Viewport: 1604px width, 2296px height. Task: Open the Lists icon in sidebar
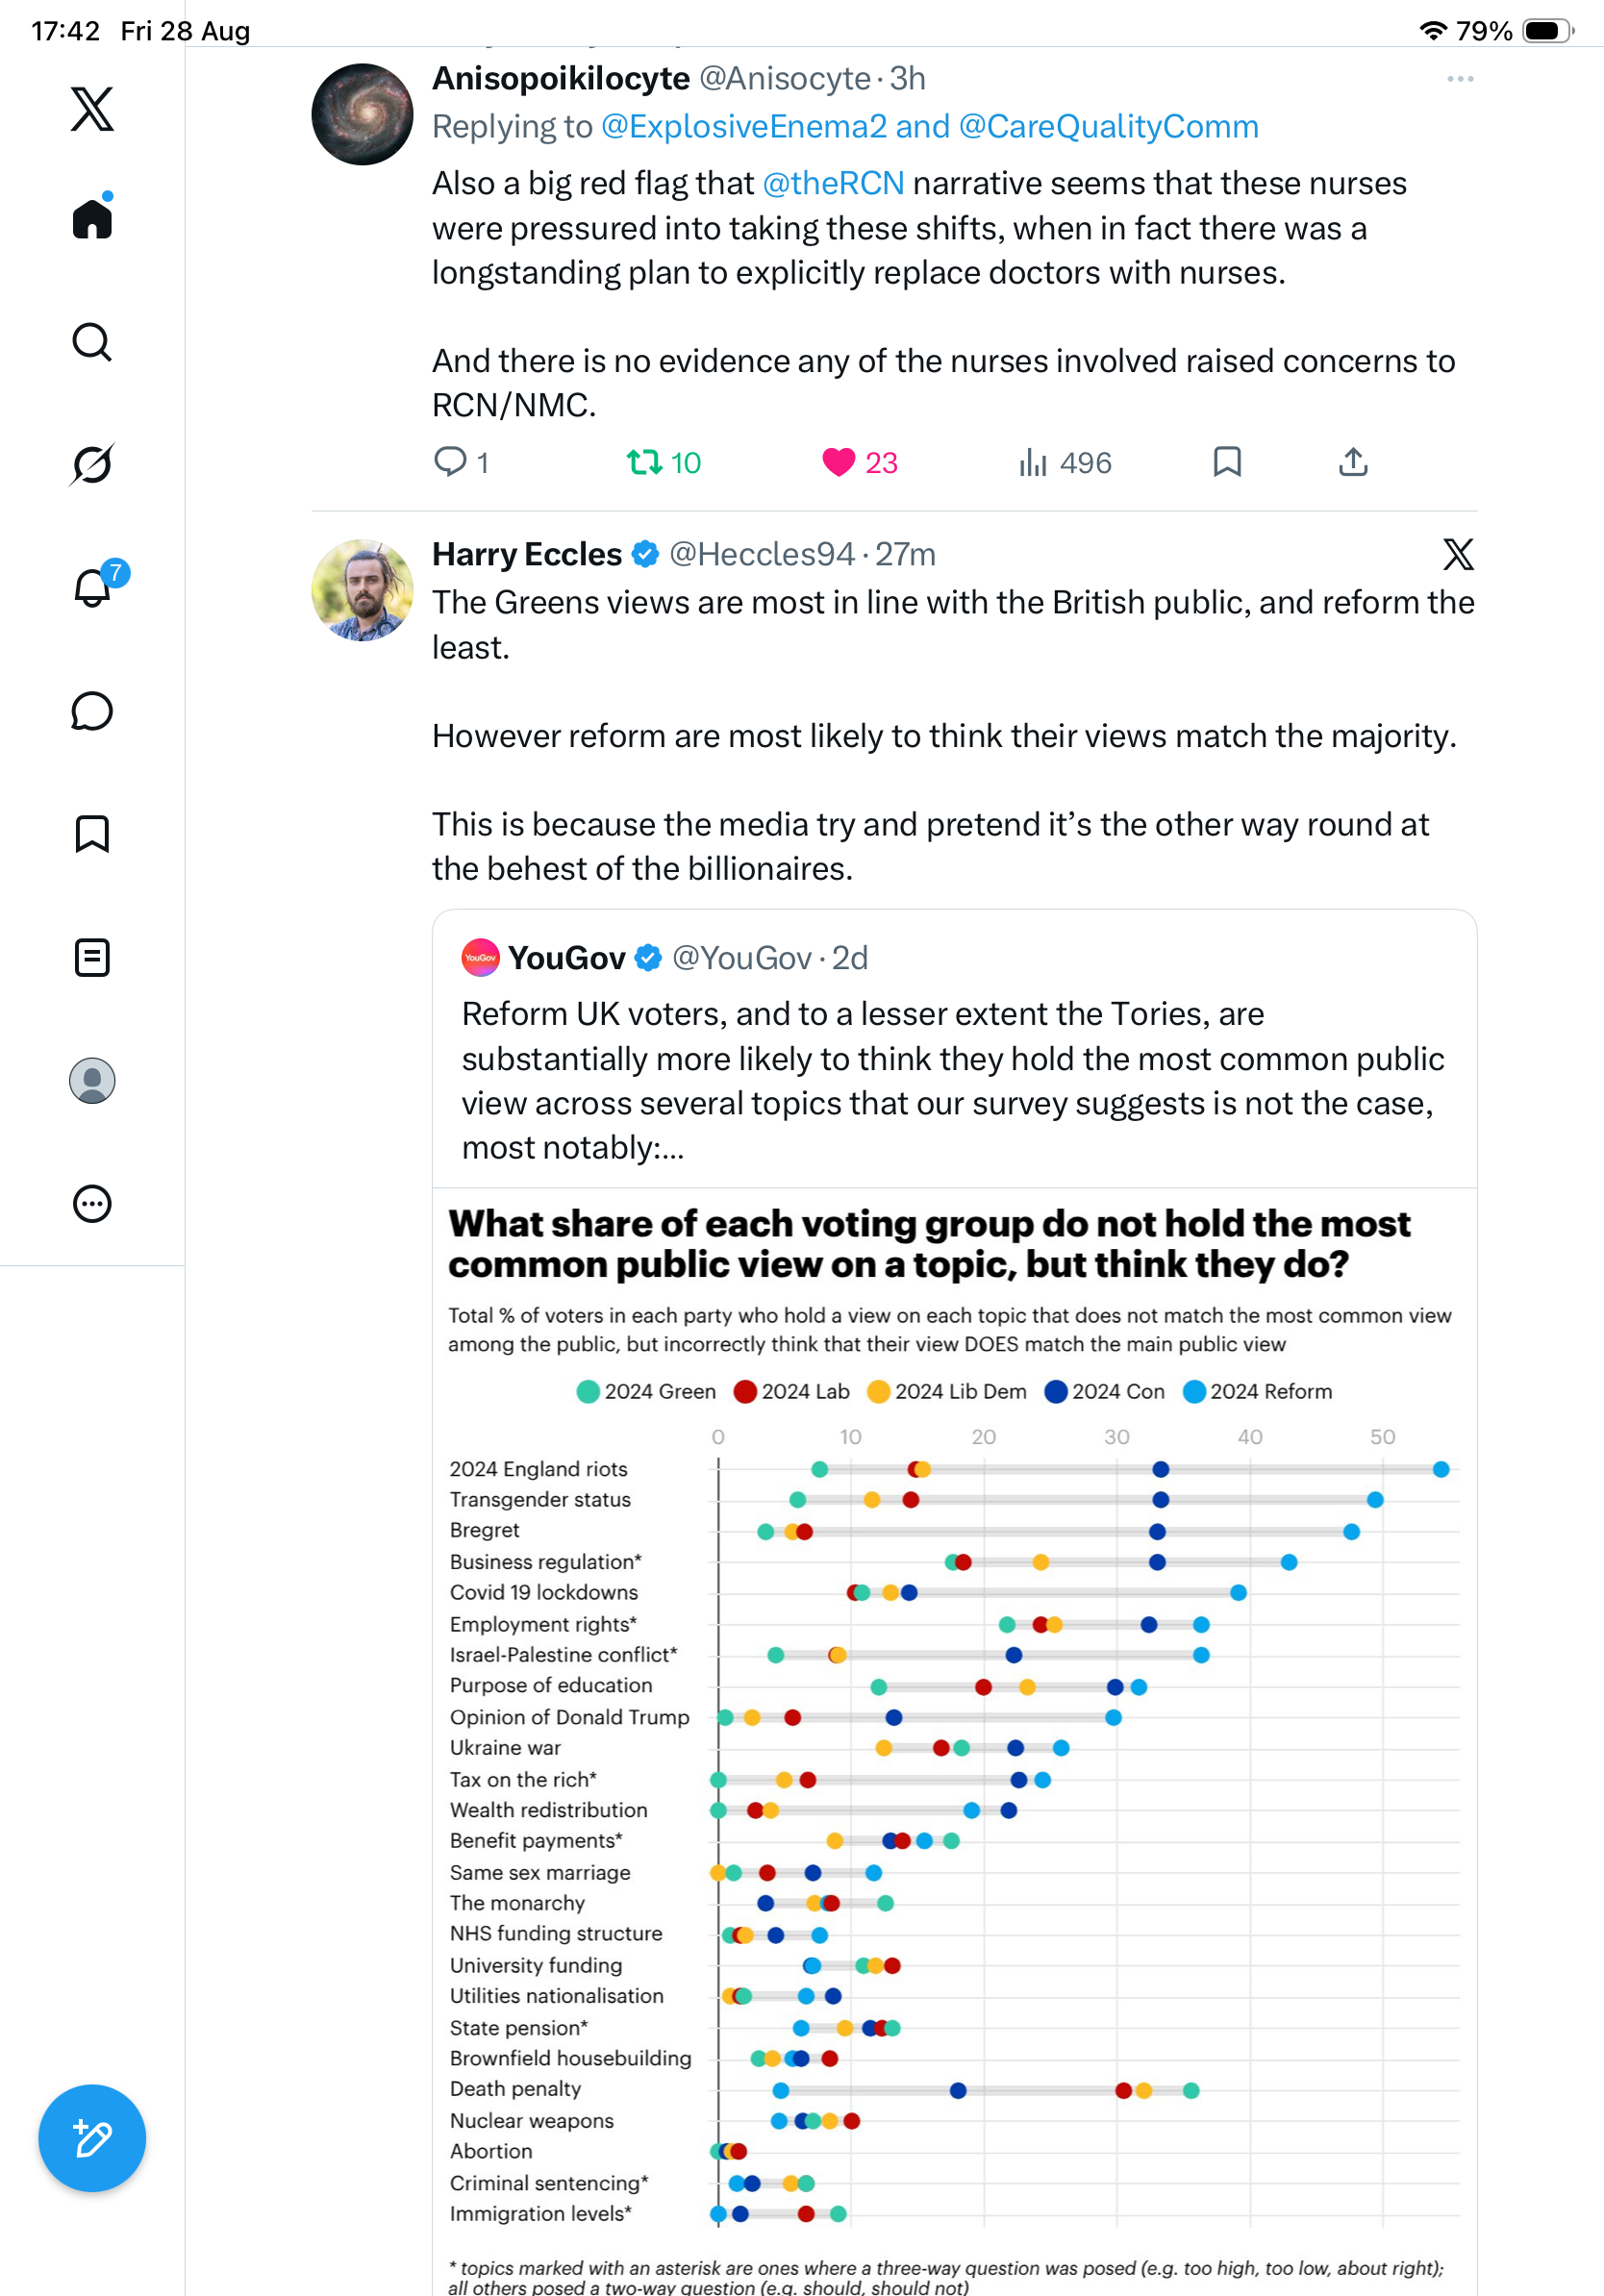click(x=92, y=958)
